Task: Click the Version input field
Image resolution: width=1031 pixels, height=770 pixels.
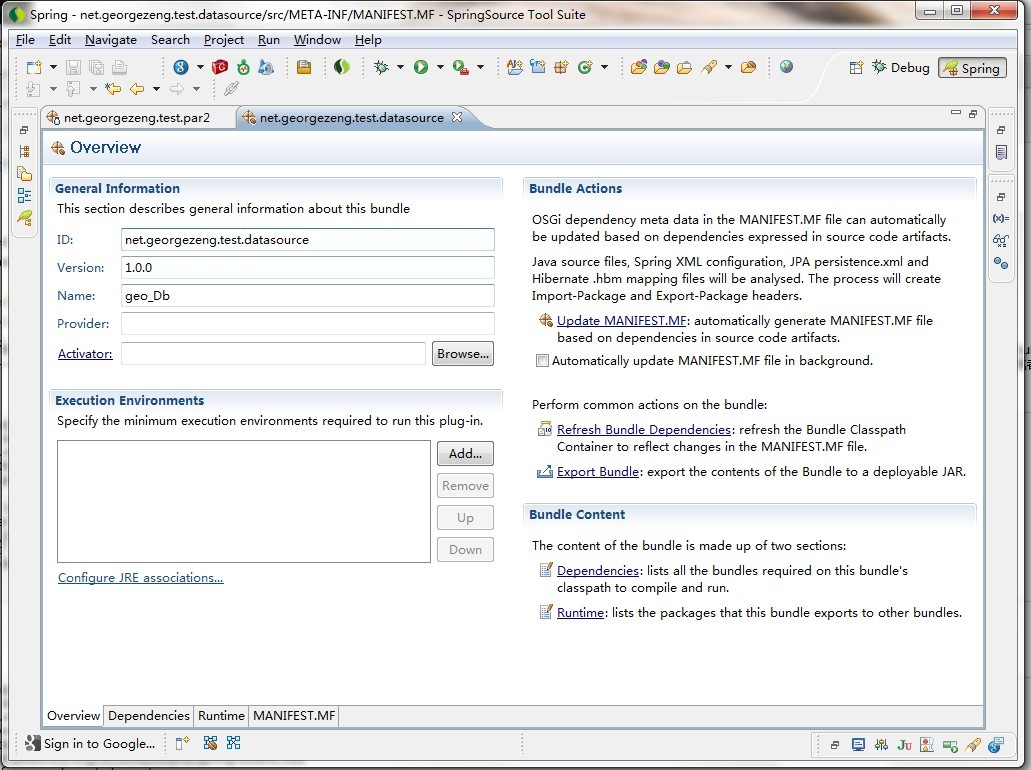Action: tap(308, 268)
